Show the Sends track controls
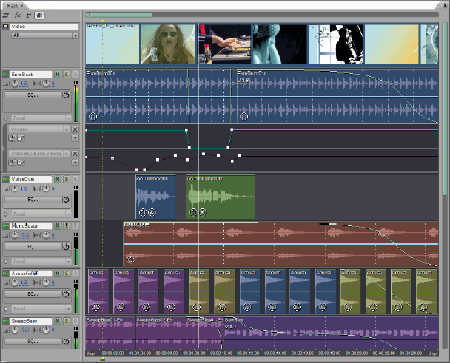 pyautogui.click(x=29, y=15)
